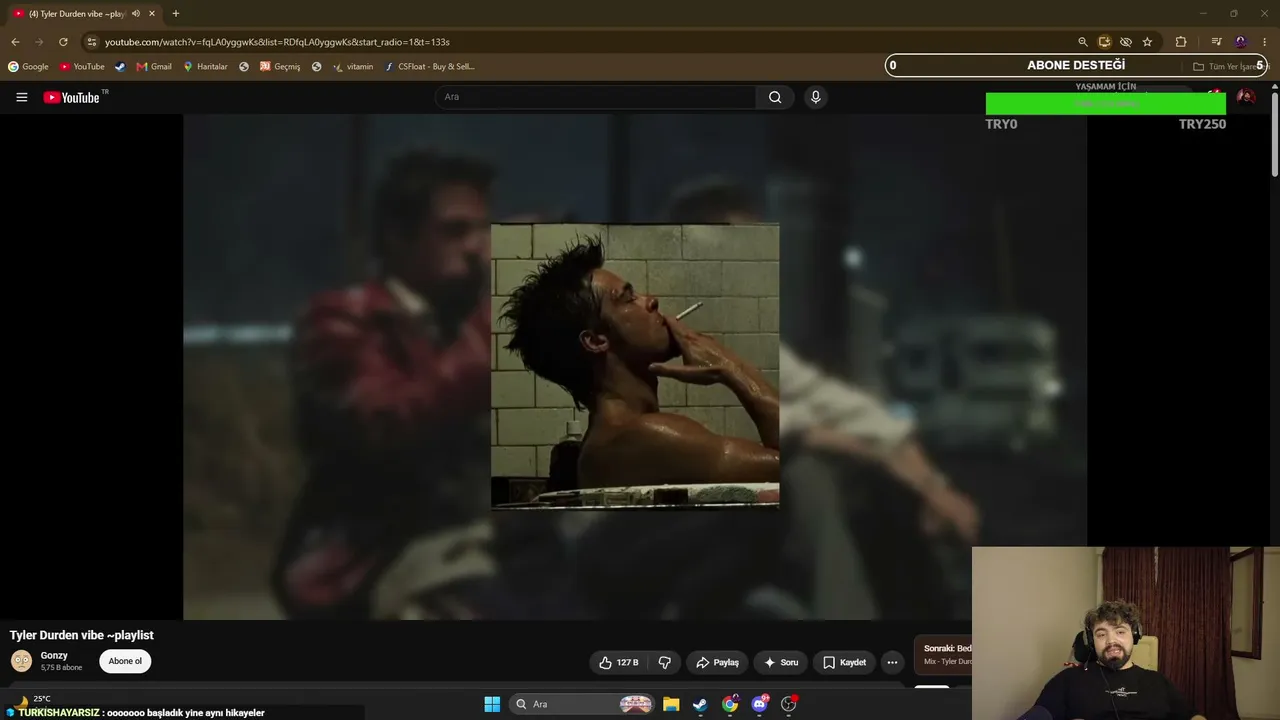Open the Gmail bookmark
Viewport: 1280px width, 720px height.
point(154,67)
